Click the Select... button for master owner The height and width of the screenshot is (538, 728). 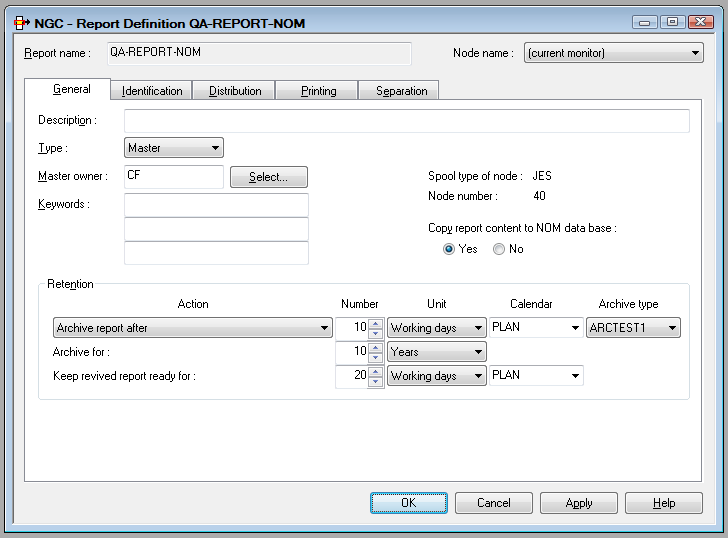(268, 177)
